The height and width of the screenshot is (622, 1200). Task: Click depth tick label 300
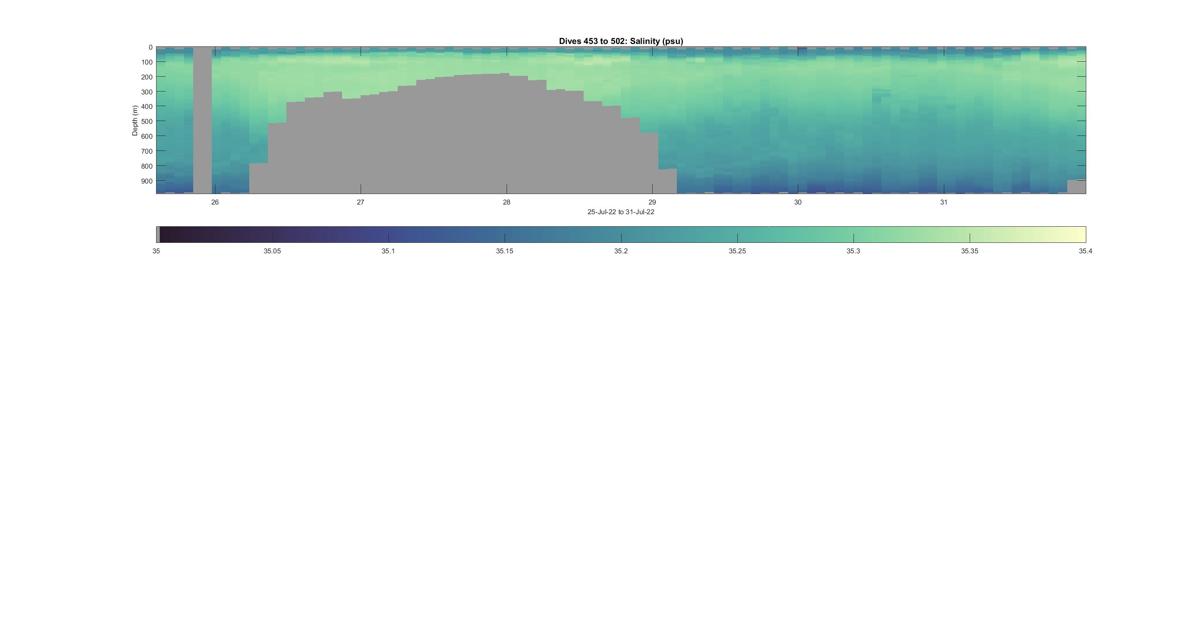tap(146, 92)
